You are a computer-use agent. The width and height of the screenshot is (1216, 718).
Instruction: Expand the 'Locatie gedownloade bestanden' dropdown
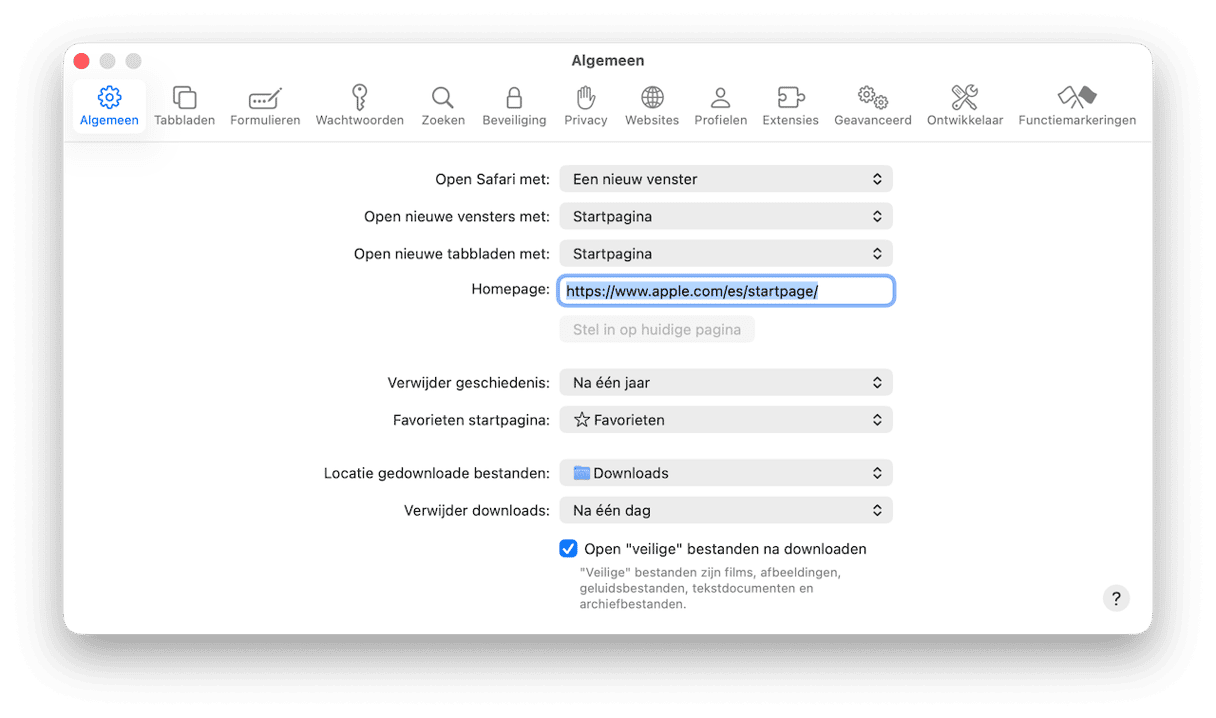(726, 473)
